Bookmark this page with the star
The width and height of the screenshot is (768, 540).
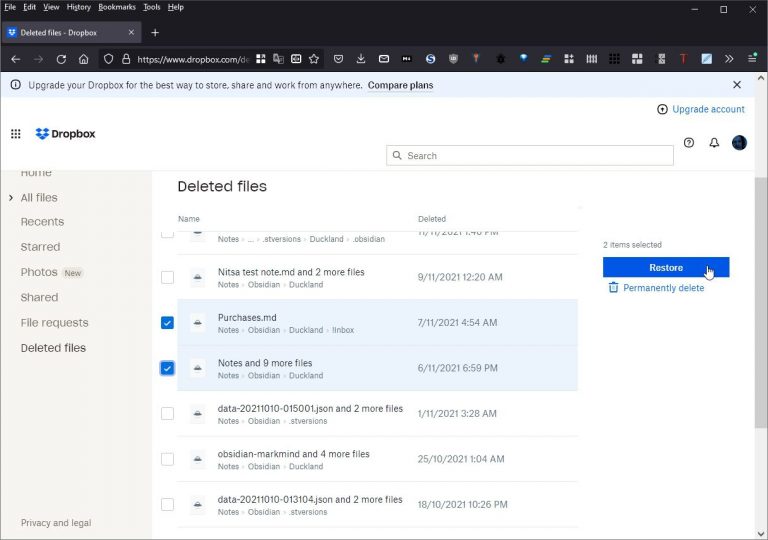click(x=314, y=59)
